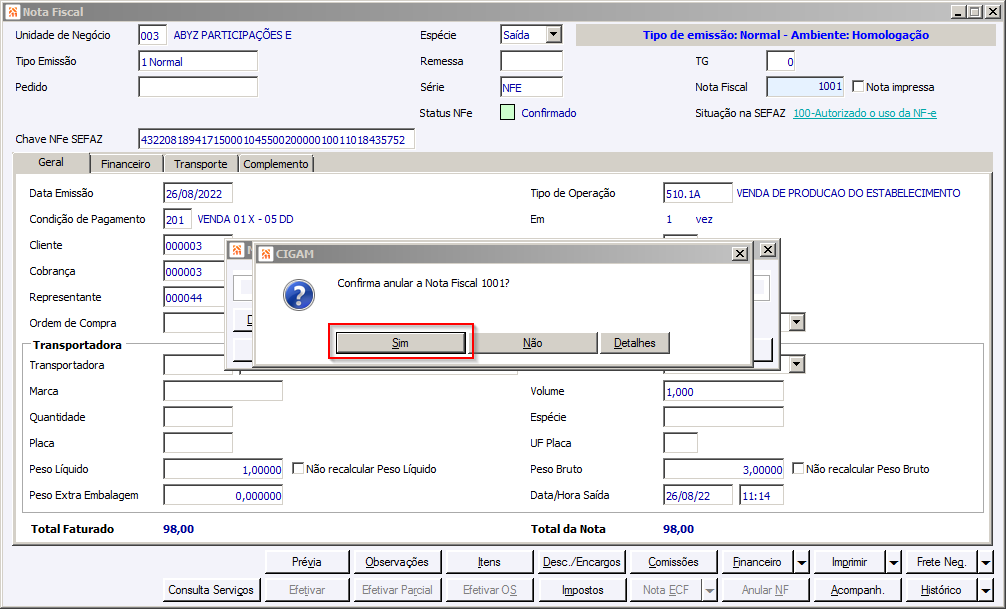This screenshot has width=1006, height=609.
Task: Enable Não recalcular Peso Líquido
Action: pyautogui.click(x=298, y=468)
